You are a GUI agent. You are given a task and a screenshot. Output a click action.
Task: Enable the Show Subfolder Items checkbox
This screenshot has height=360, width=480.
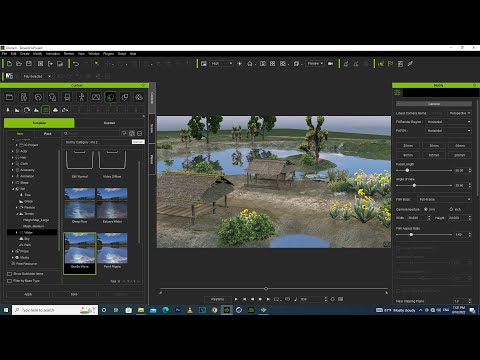pyautogui.click(x=10, y=274)
